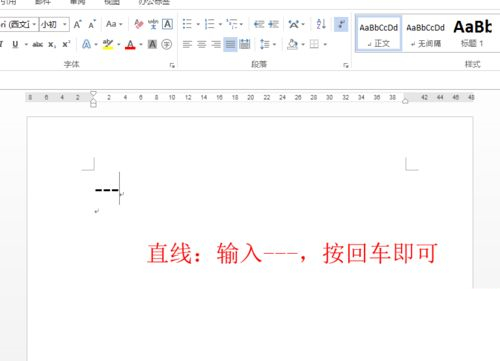Expand font color dropdown arrow
This screenshot has width=500, height=361.
point(141,44)
